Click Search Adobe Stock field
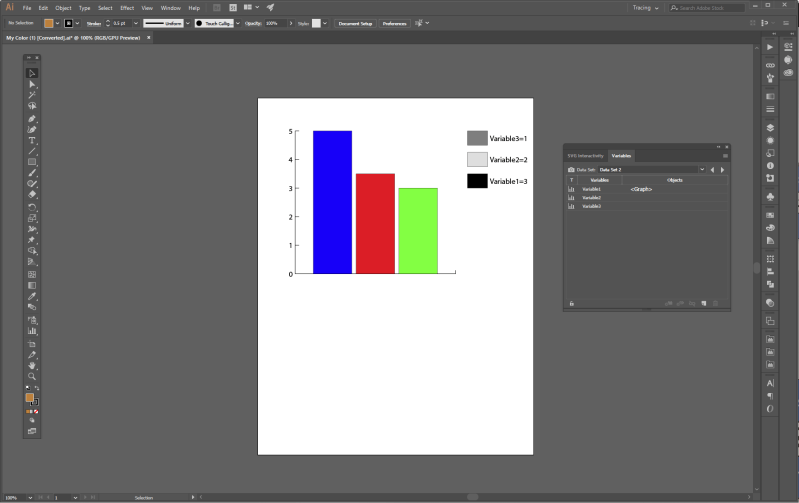The width and height of the screenshot is (799, 503). point(707,8)
